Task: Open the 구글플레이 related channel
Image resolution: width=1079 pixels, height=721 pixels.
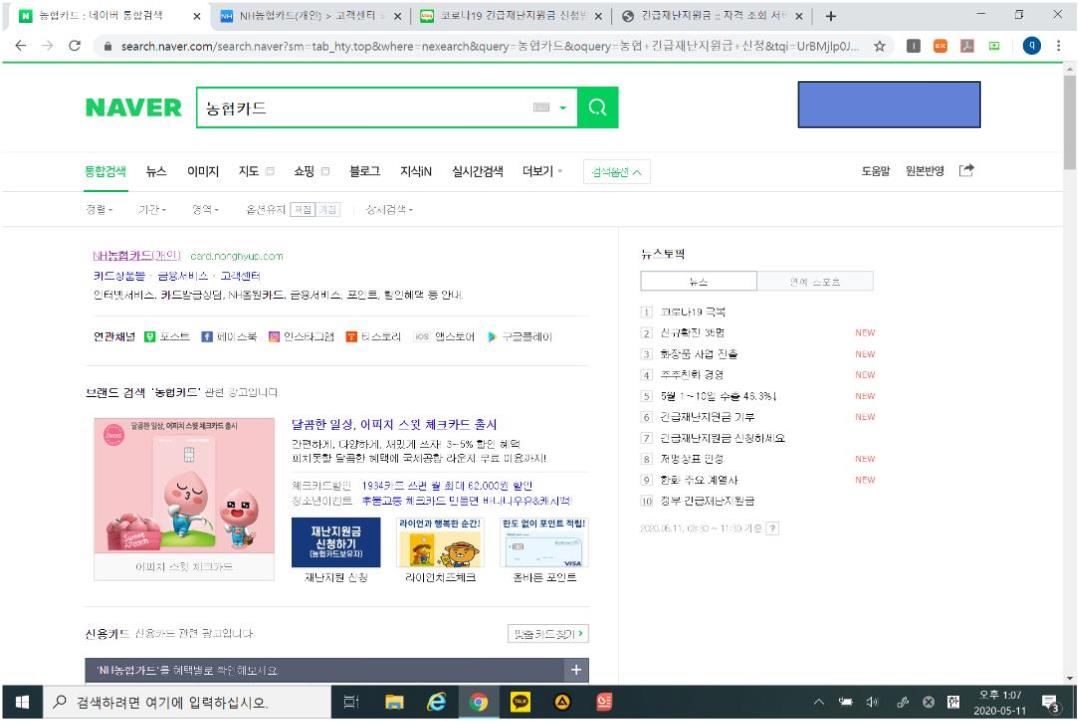Action: (520, 336)
